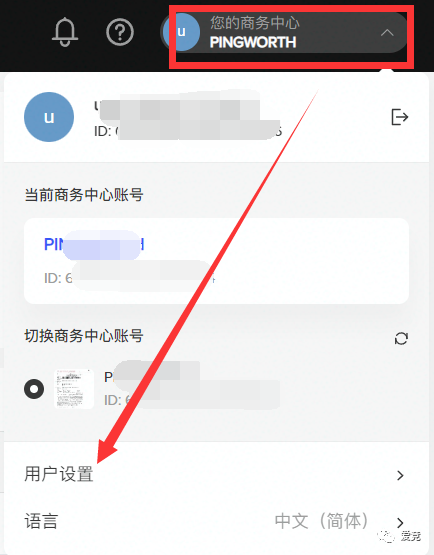
Task: Open the notifications bell
Action: tap(65, 32)
